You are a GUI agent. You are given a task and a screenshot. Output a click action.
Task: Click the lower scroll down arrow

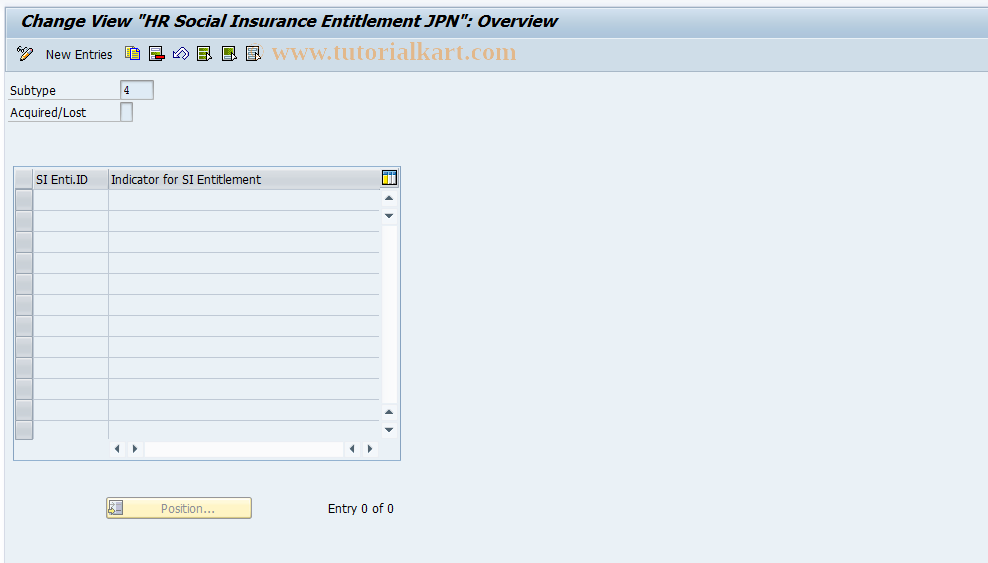[389, 430]
